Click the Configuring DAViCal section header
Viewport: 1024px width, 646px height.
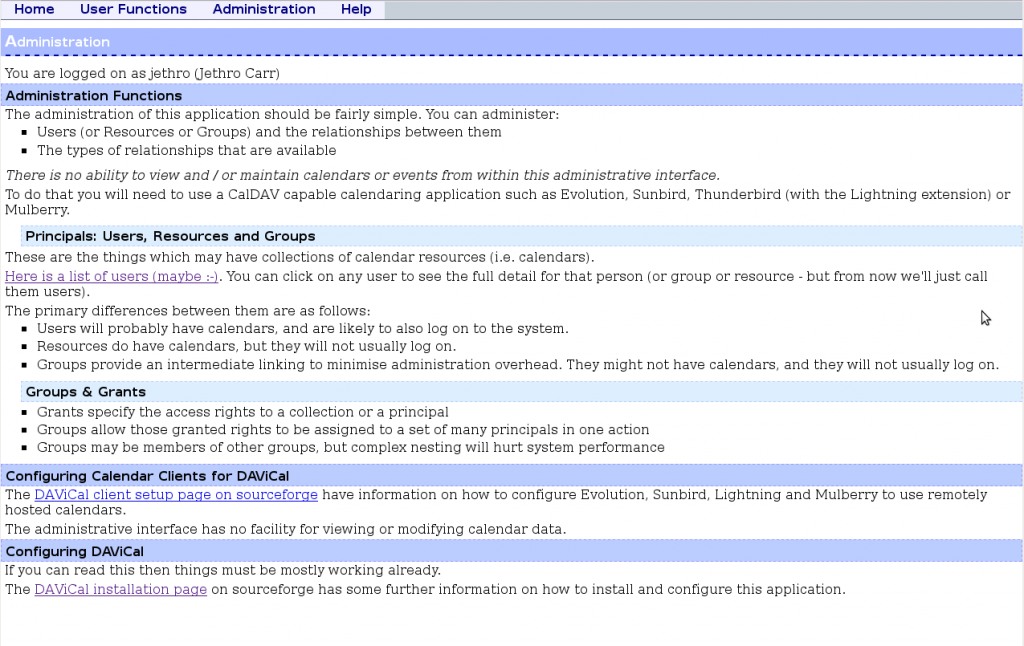pos(71,551)
